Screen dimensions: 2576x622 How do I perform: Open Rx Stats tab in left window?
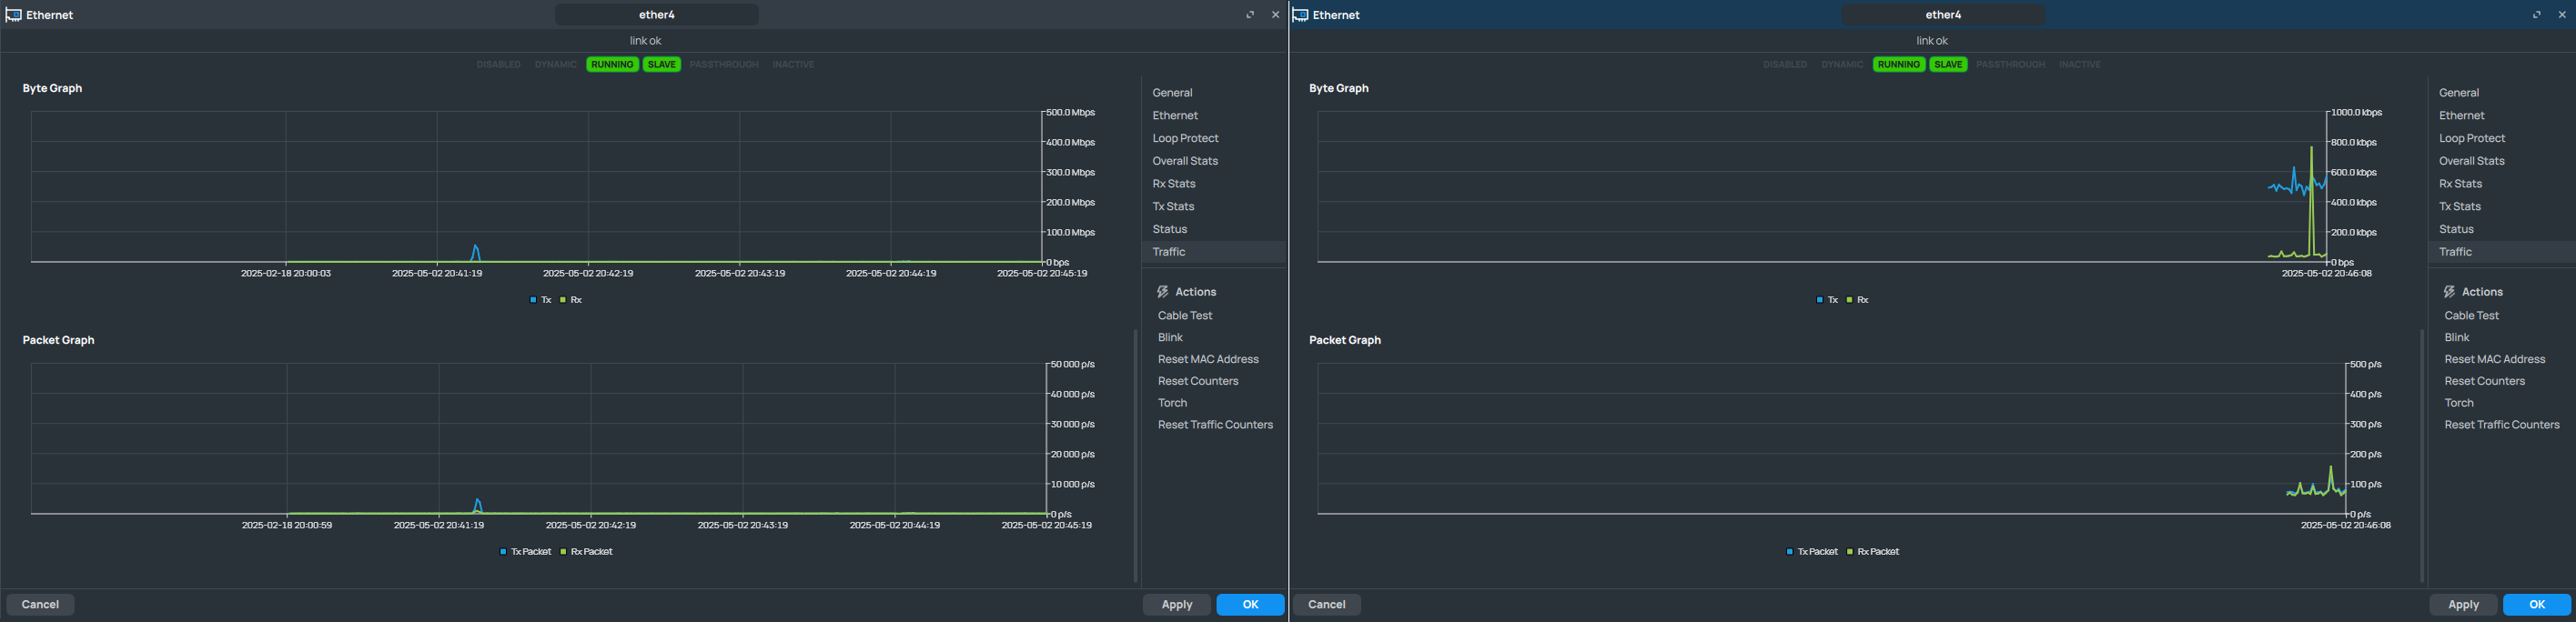coord(1213,184)
